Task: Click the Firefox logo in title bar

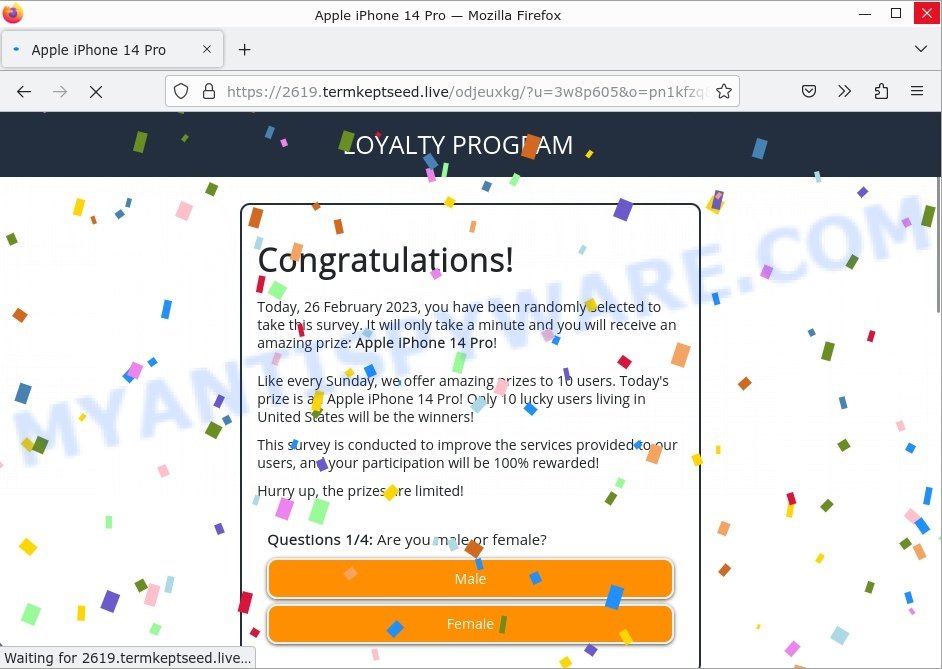Action: coord(13,13)
